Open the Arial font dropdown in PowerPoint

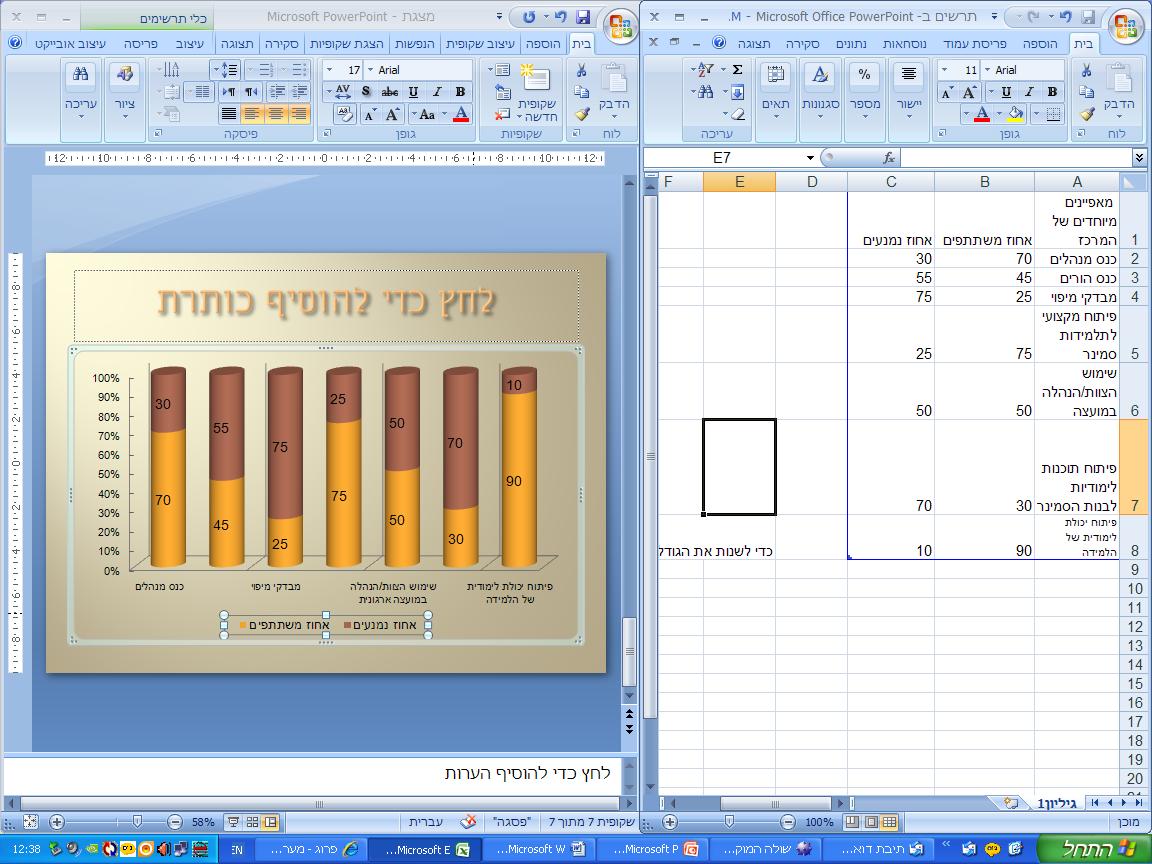click(x=370, y=70)
